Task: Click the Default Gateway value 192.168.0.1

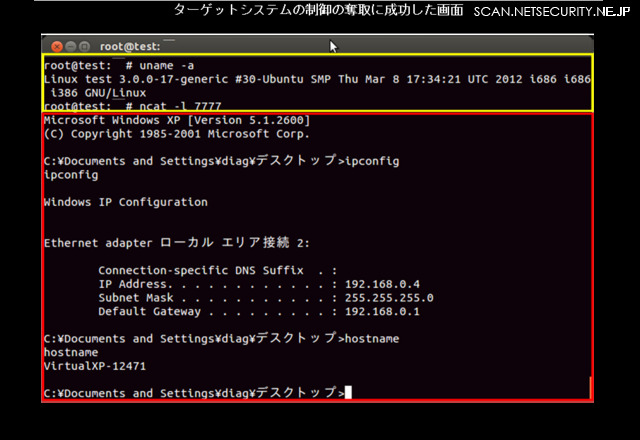Action: tap(382, 311)
